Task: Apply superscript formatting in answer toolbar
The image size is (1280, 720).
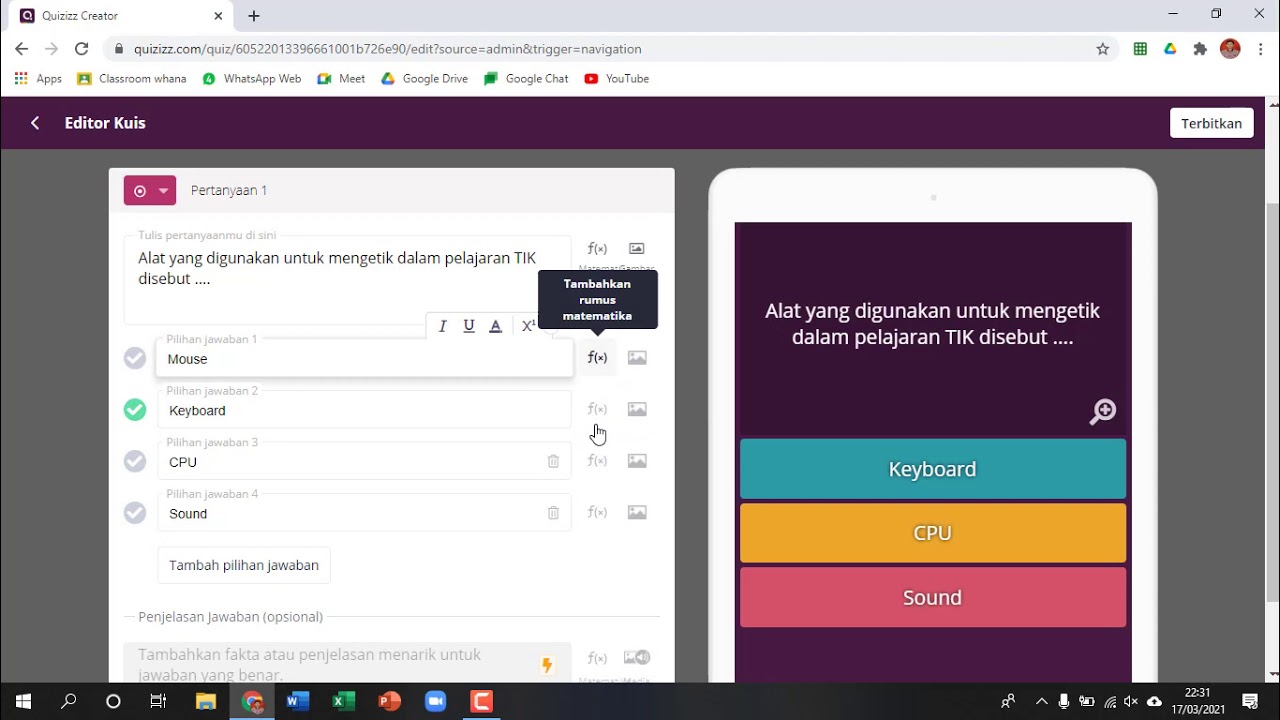Action: click(x=528, y=326)
